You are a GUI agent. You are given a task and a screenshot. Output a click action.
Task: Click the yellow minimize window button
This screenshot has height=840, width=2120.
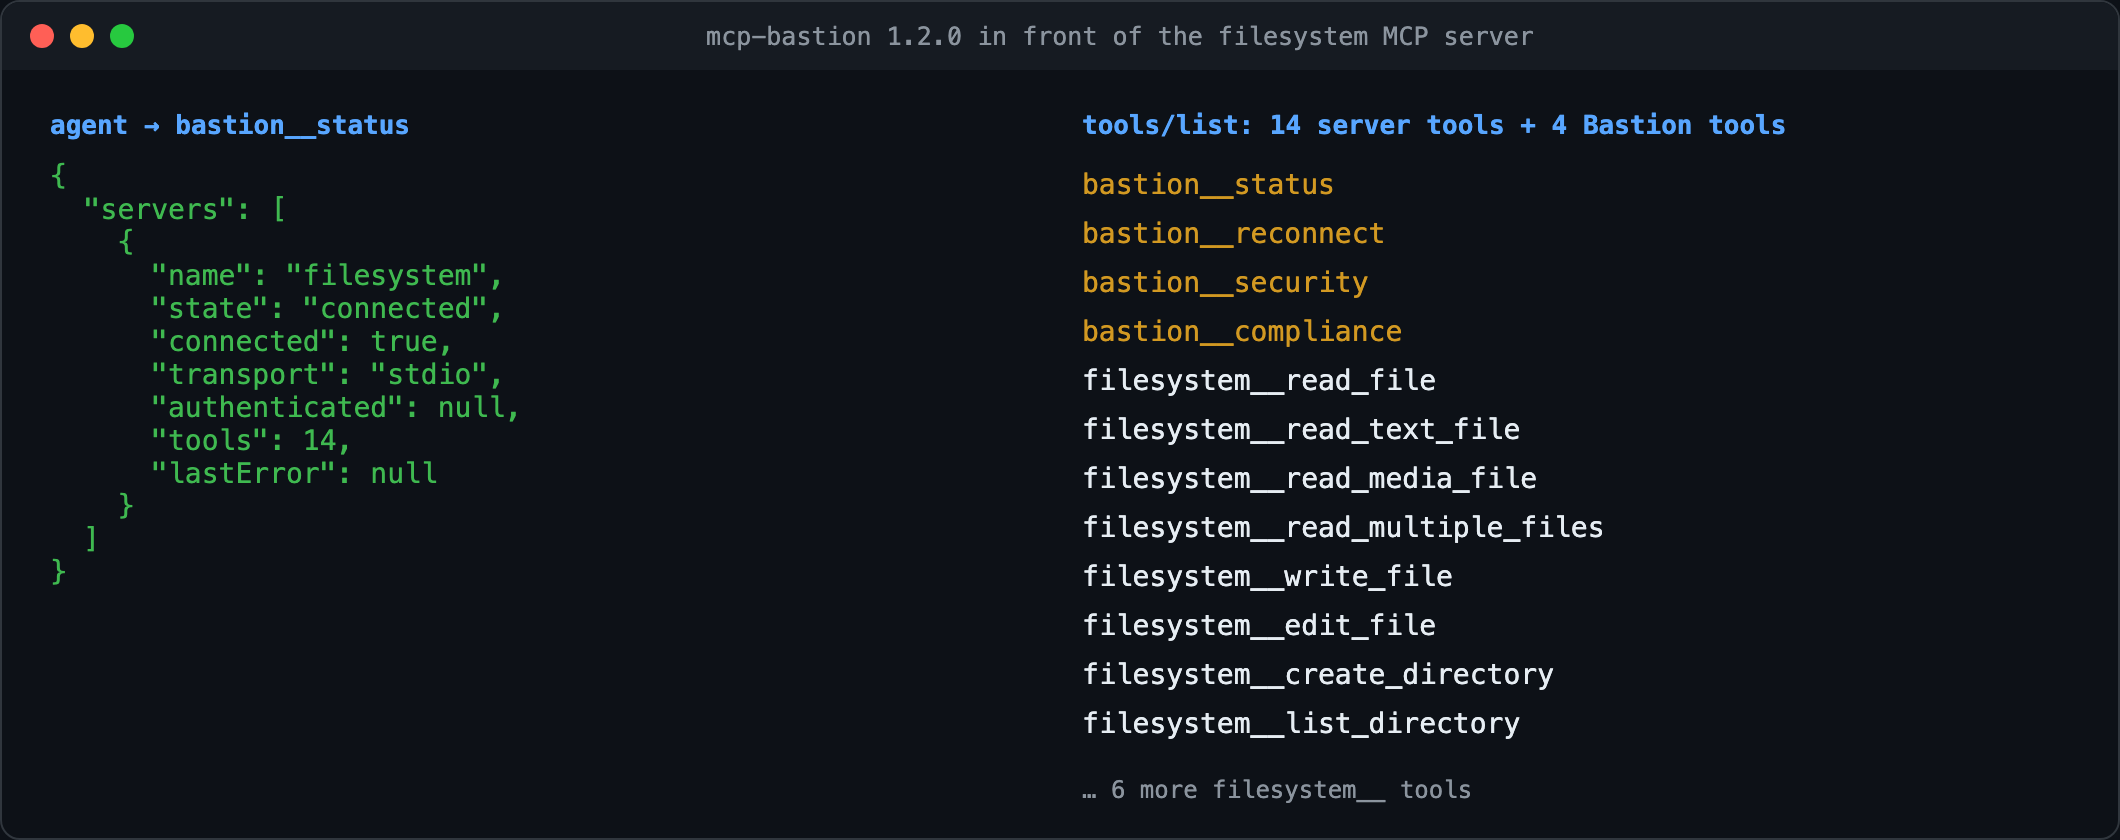pos(82,36)
